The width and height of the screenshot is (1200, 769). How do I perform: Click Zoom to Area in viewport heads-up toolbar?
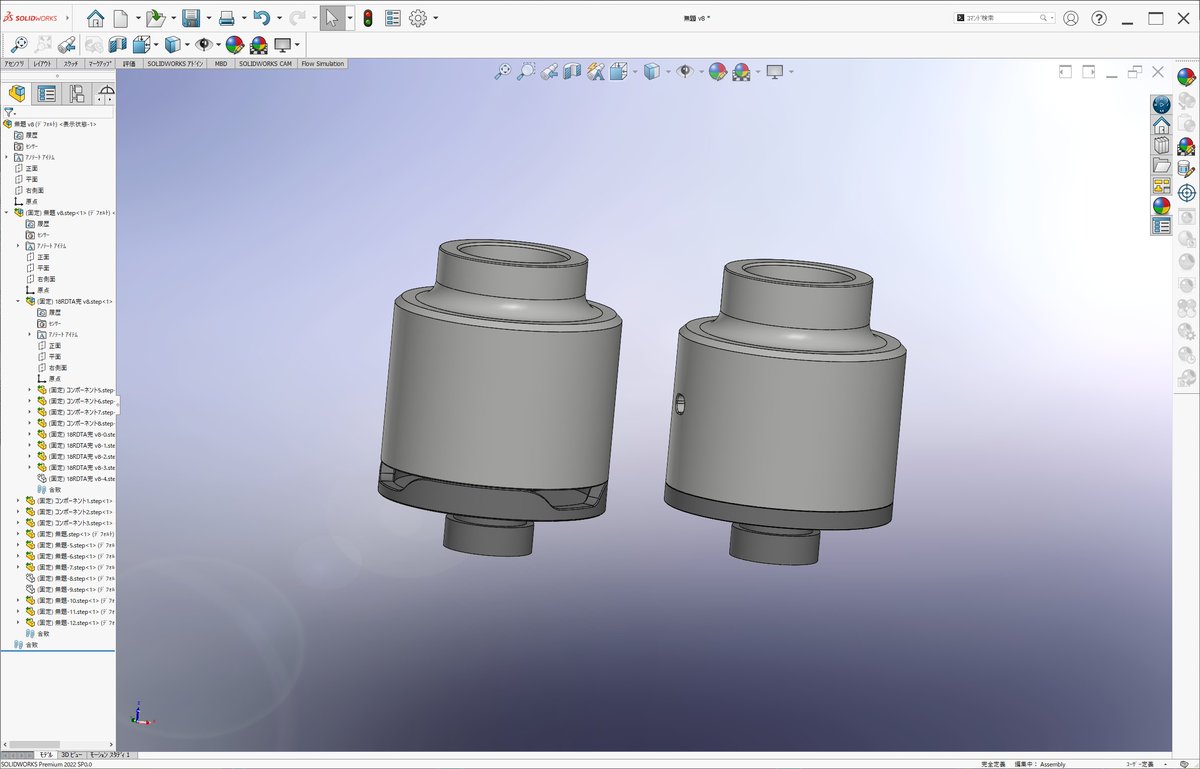pos(526,71)
